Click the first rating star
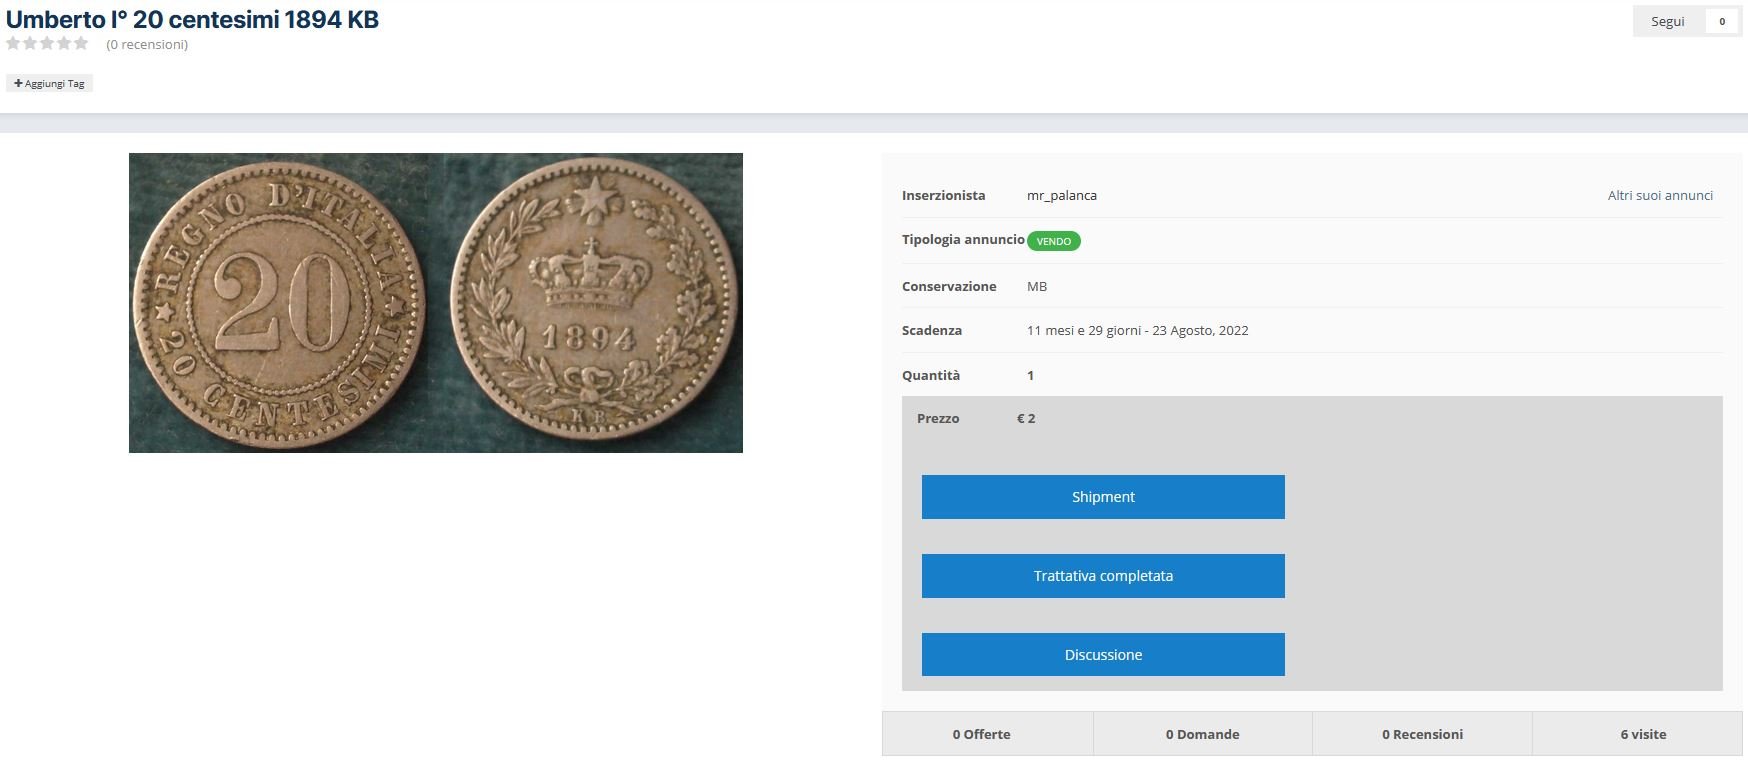Viewport: 1748px width, 768px height. tap(13, 43)
